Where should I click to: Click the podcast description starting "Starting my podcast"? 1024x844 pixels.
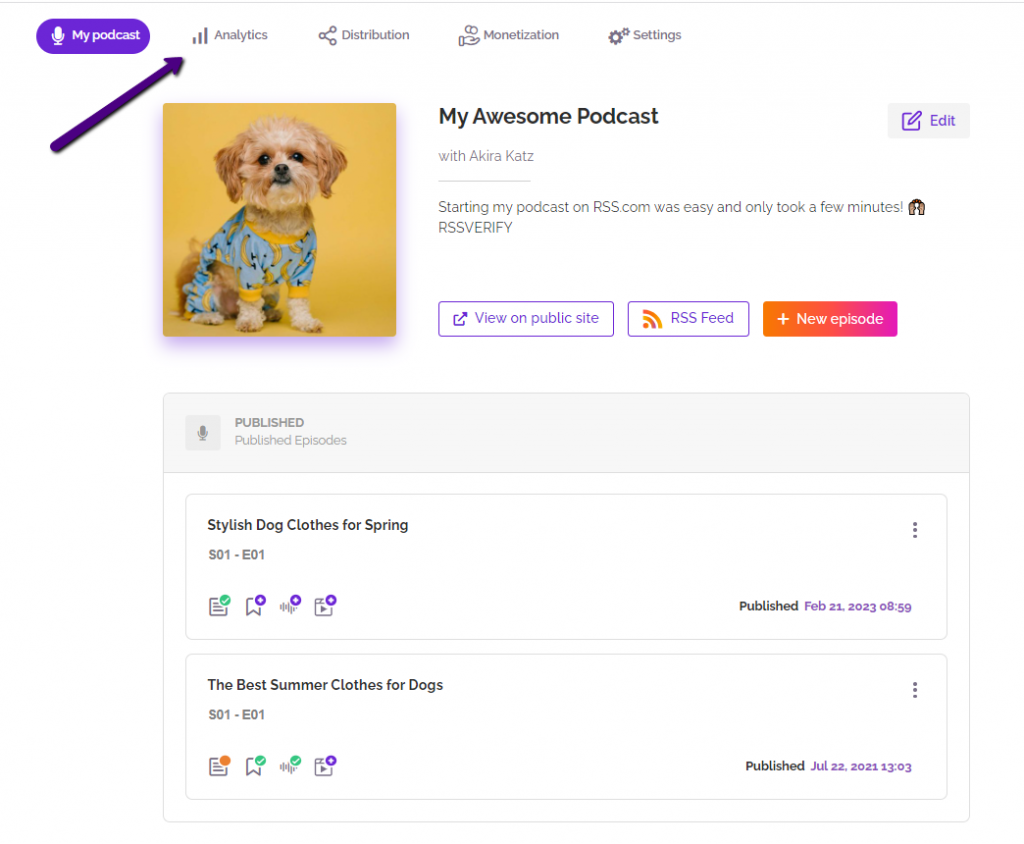pos(681,217)
